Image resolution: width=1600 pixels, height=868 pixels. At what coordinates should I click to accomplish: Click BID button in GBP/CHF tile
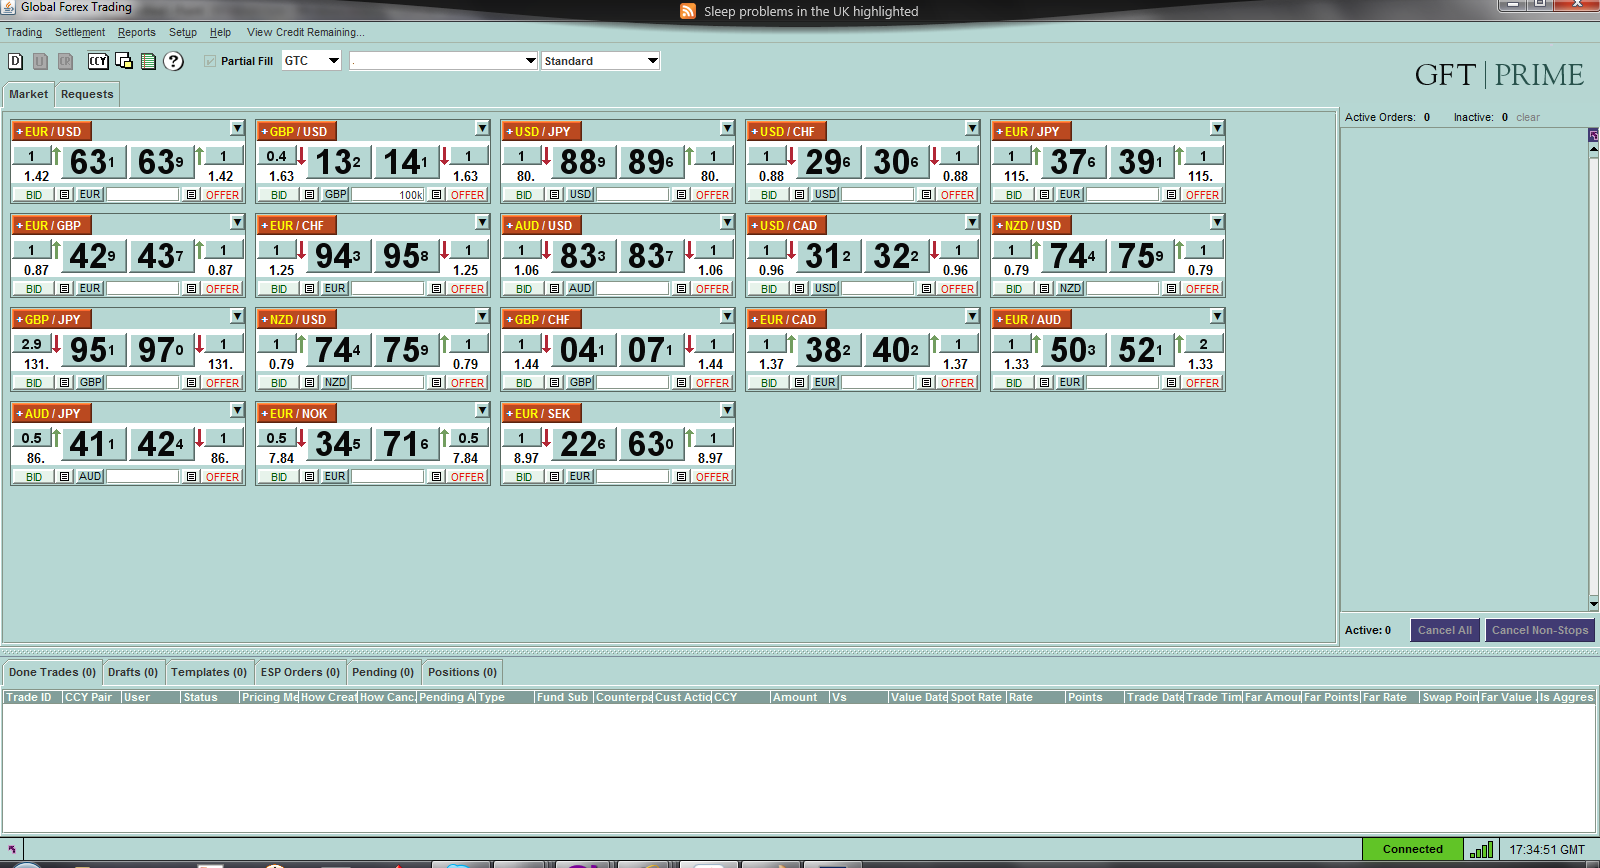[x=524, y=383]
